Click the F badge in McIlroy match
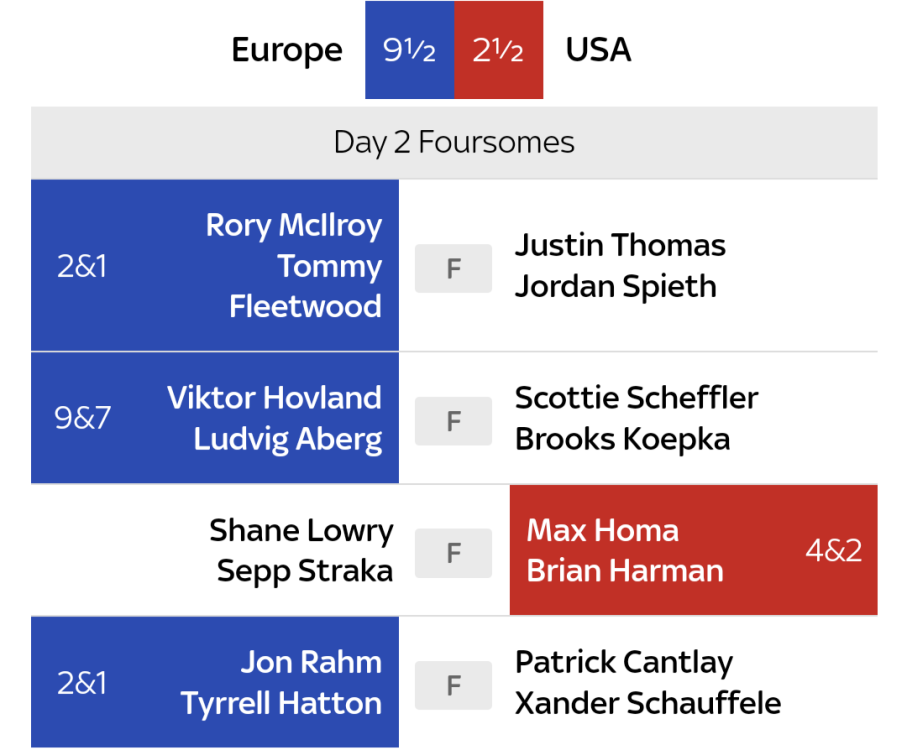 (x=453, y=268)
